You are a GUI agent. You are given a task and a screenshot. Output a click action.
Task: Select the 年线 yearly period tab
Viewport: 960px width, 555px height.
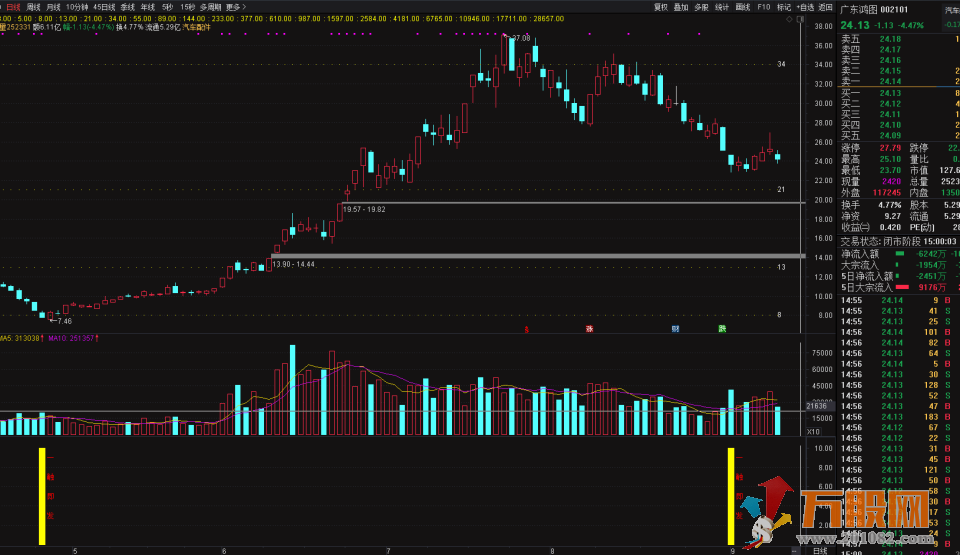148,7
